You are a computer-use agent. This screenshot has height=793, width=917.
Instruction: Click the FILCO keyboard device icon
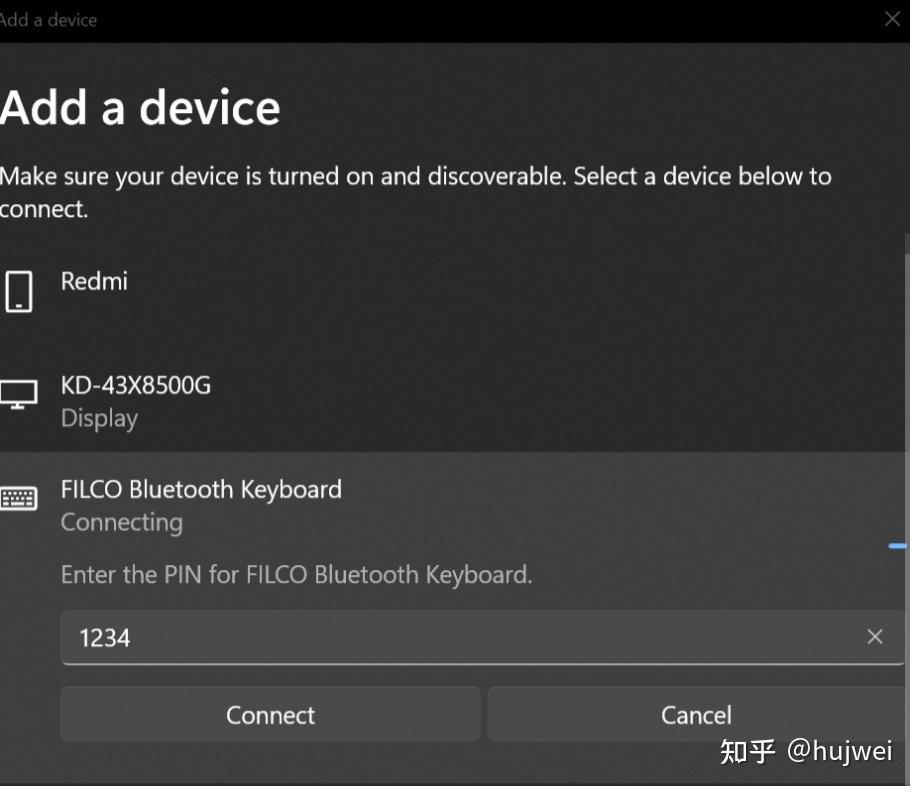[19, 498]
